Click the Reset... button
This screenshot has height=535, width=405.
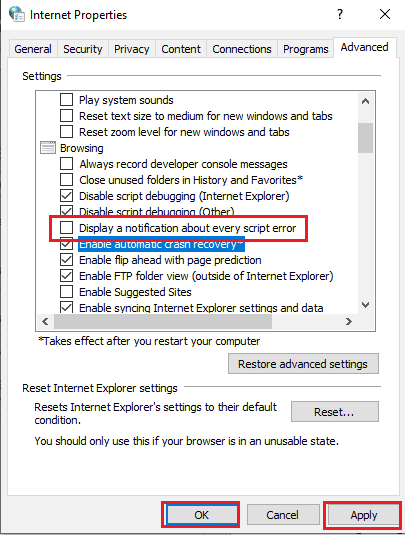click(335, 411)
